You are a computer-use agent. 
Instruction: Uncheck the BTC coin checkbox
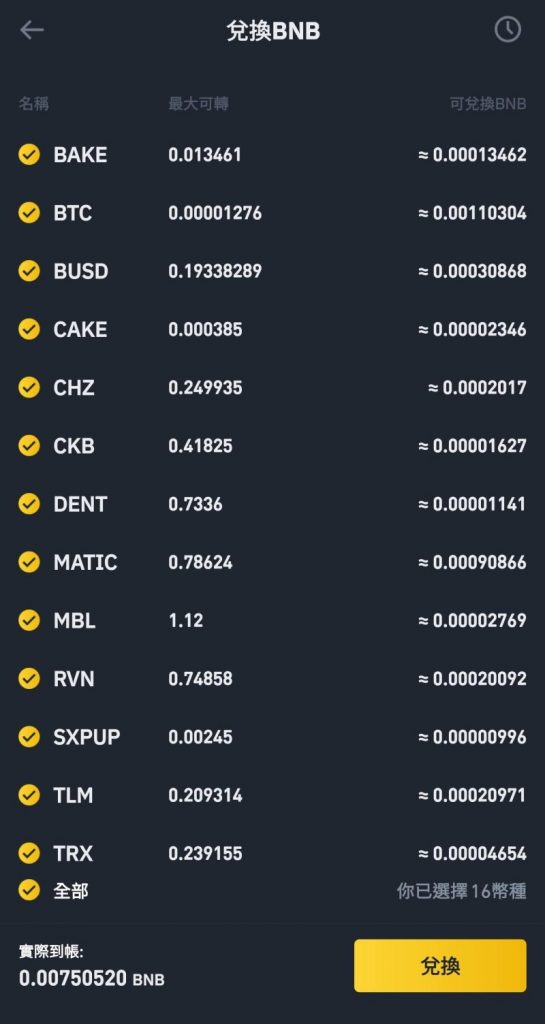[29, 213]
